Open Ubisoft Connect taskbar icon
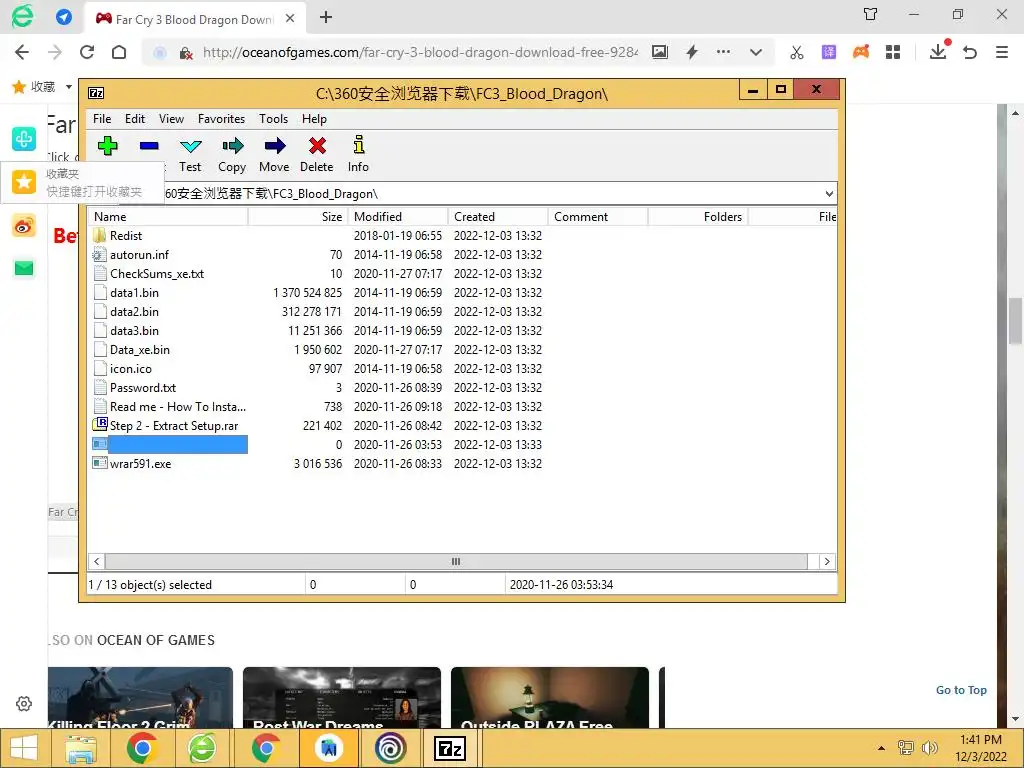Image resolution: width=1024 pixels, height=768 pixels. tap(391, 748)
